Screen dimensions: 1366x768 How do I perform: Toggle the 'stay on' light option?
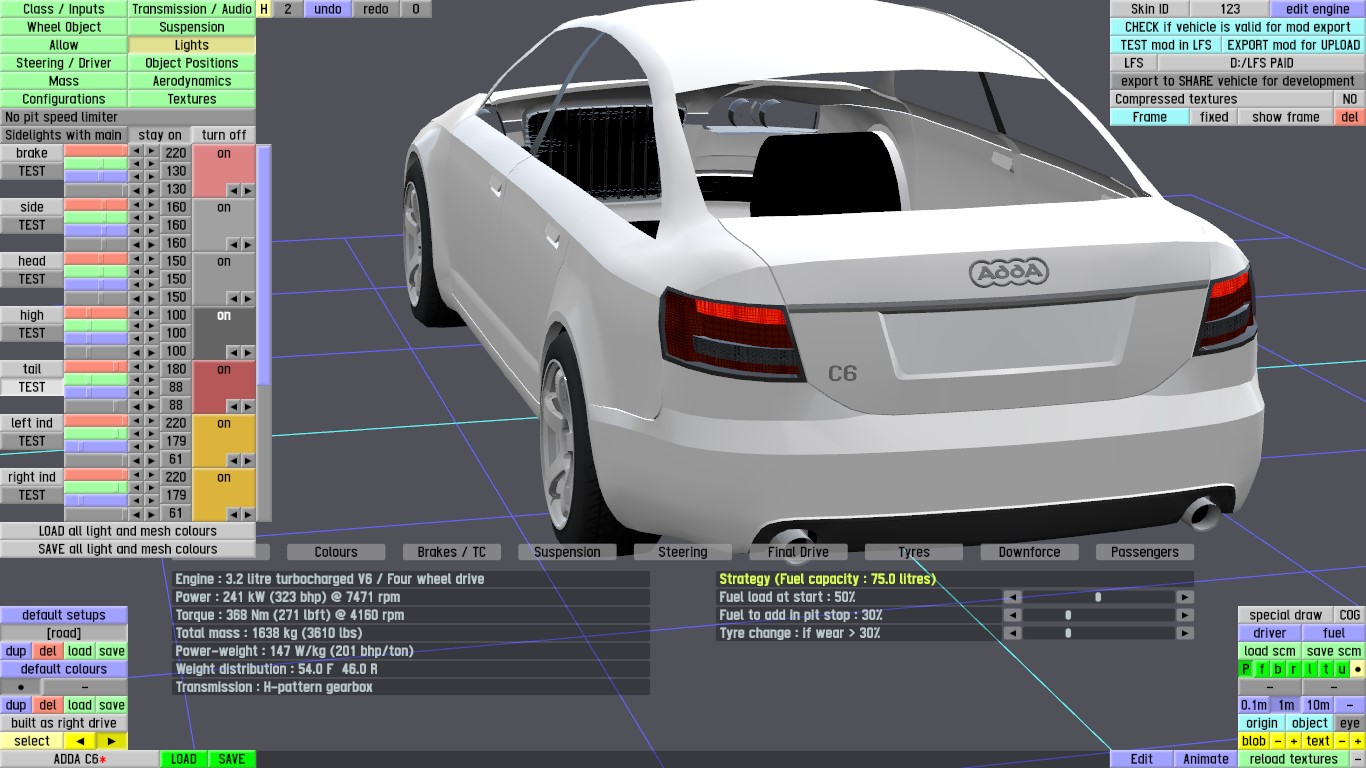[160, 135]
